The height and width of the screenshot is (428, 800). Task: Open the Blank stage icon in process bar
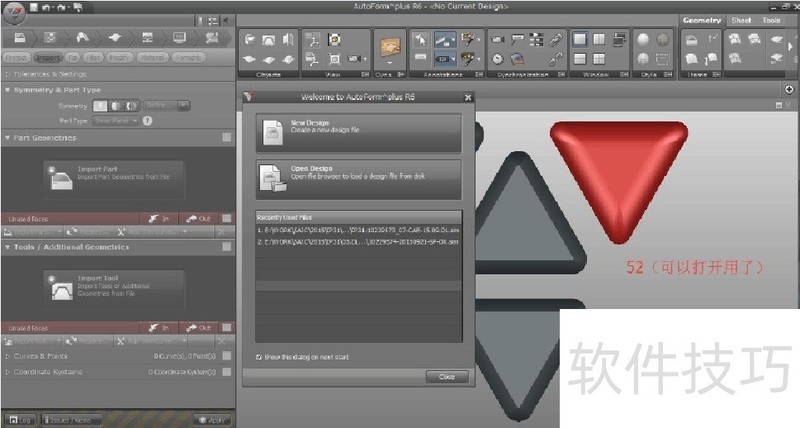[x=115, y=37]
